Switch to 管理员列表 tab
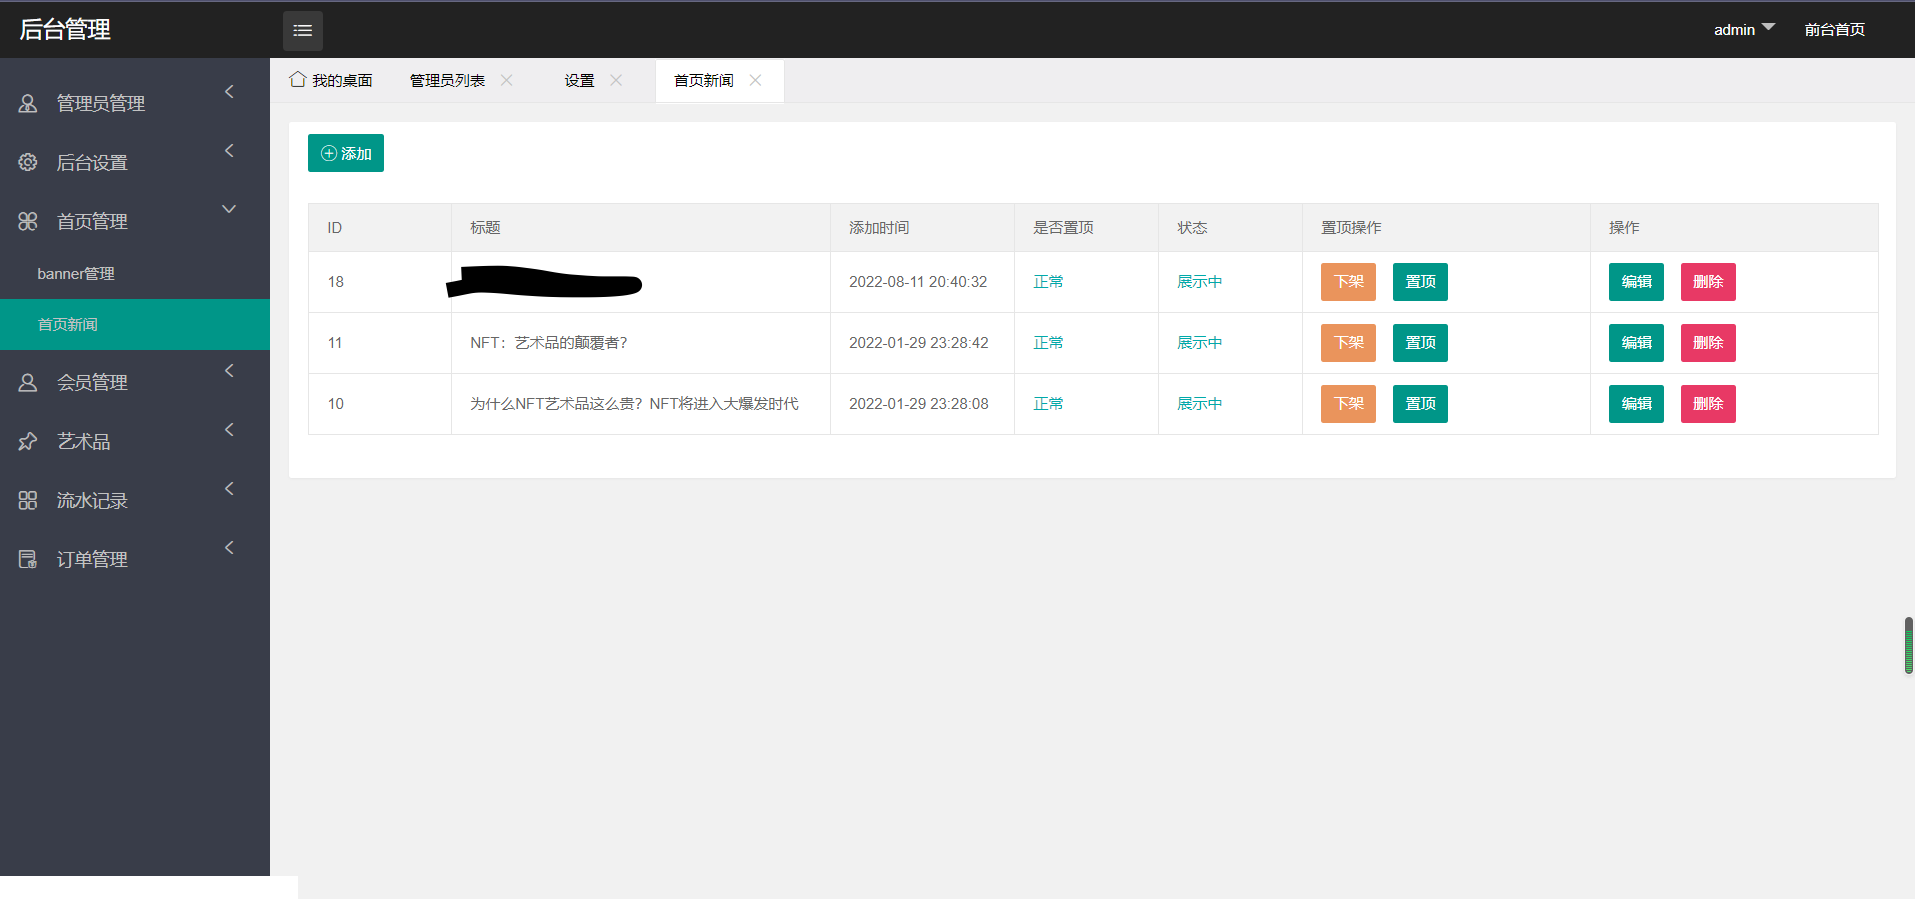 click(447, 80)
